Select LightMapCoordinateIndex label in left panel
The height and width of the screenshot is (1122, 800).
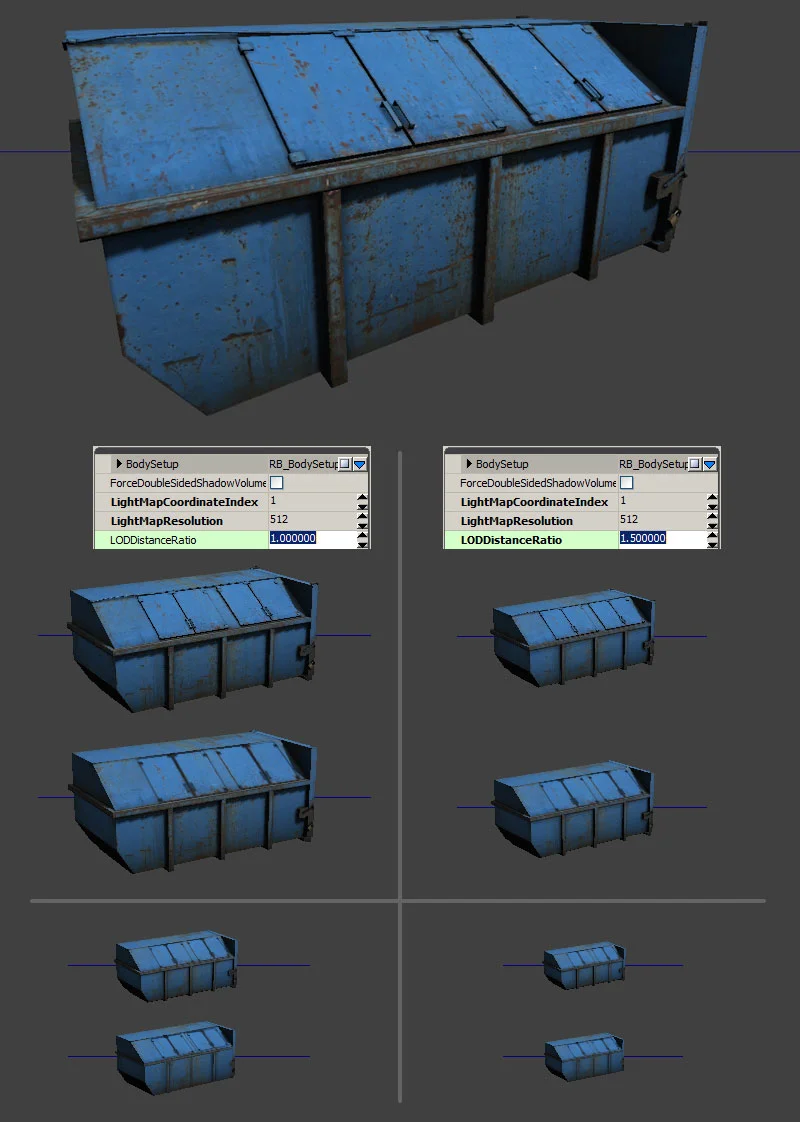[x=184, y=502]
